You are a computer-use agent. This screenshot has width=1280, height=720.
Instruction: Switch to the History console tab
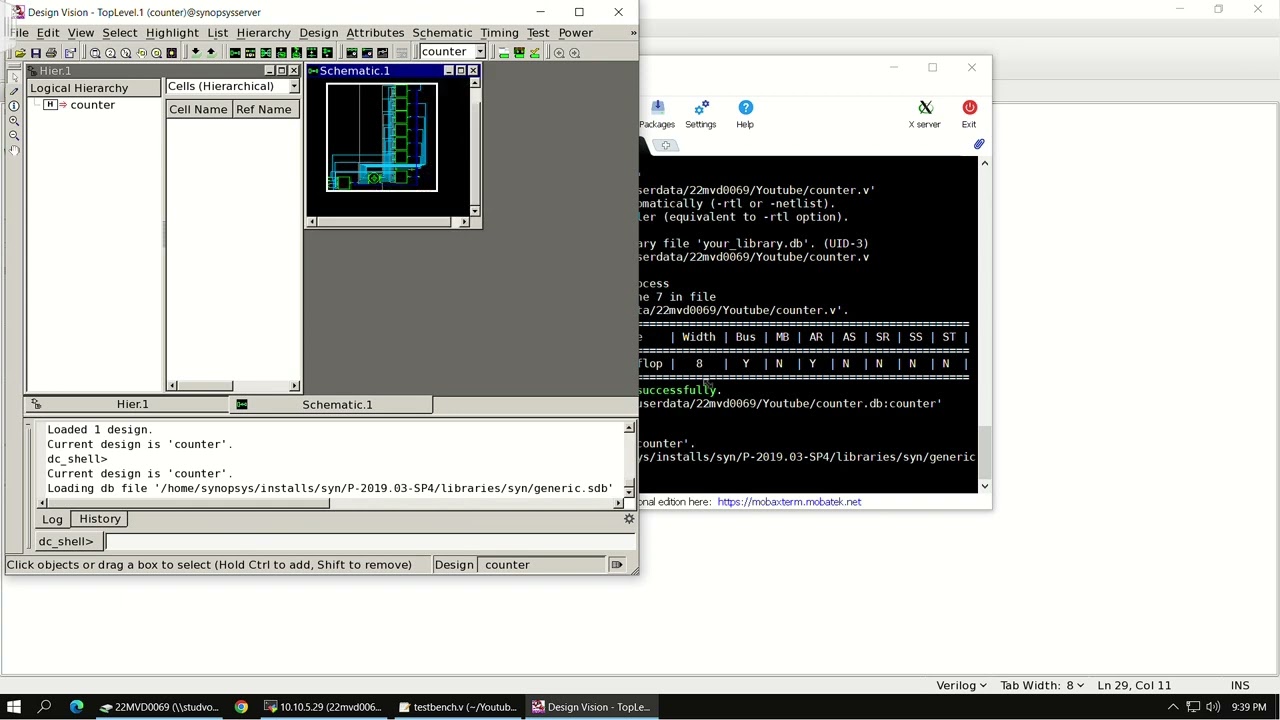tap(100, 519)
